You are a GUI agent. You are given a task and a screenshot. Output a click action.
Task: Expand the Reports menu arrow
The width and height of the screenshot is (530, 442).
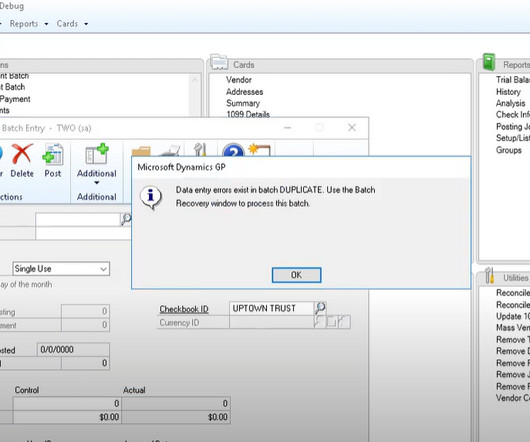(x=46, y=24)
